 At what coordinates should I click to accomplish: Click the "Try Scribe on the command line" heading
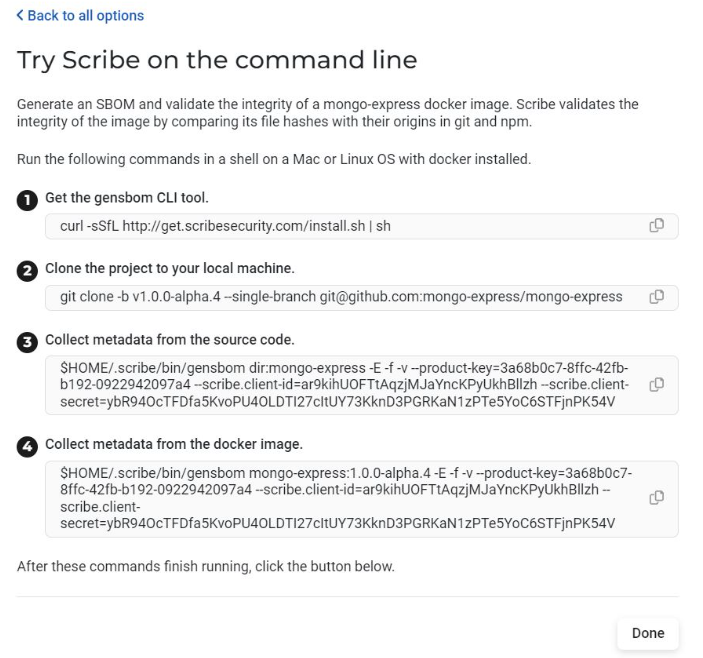tap(217, 60)
